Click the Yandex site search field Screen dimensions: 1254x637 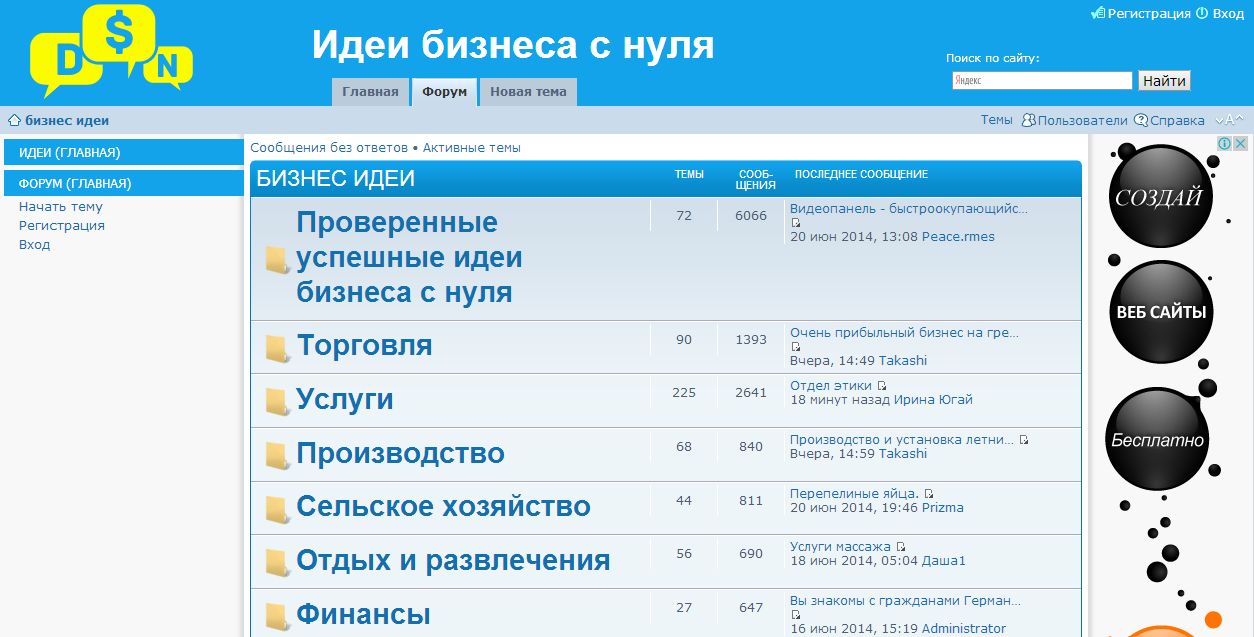pos(1042,81)
